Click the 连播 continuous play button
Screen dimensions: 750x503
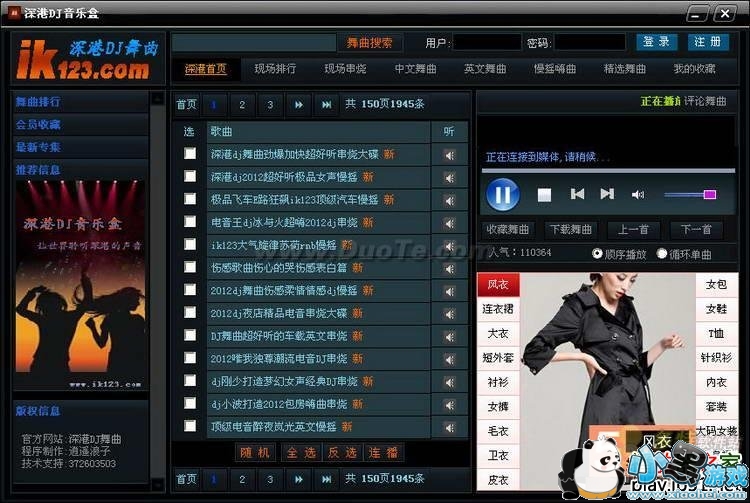click(x=383, y=453)
